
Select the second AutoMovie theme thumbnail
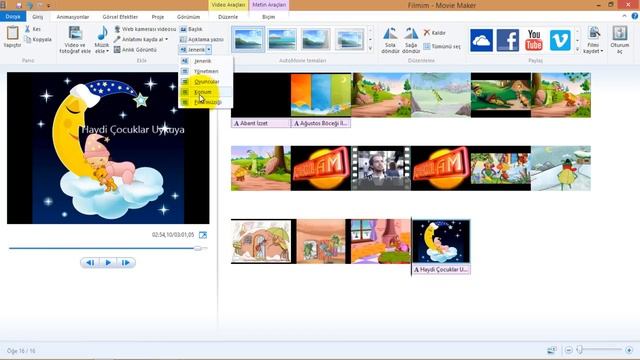tap(282, 39)
